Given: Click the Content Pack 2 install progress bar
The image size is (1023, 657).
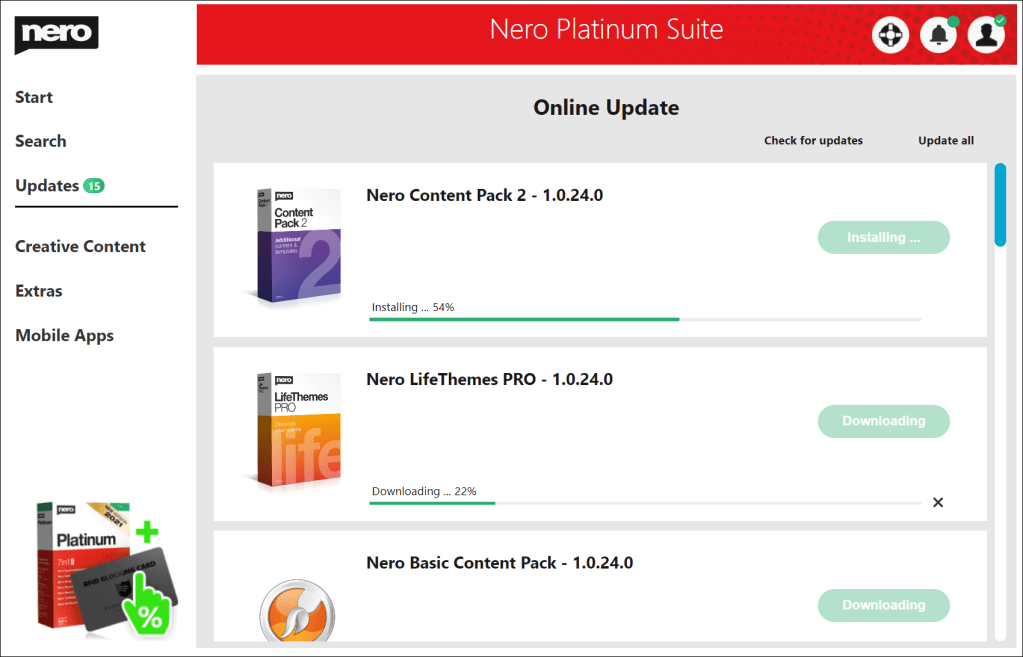Looking at the screenshot, I should [645, 319].
